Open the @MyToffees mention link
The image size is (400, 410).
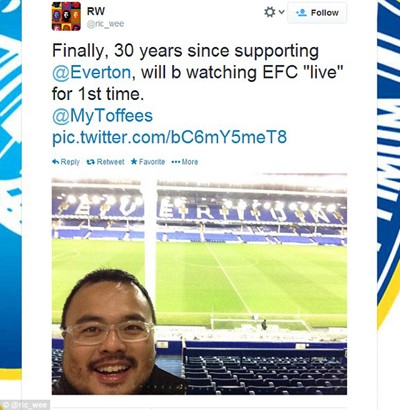(x=102, y=116)
